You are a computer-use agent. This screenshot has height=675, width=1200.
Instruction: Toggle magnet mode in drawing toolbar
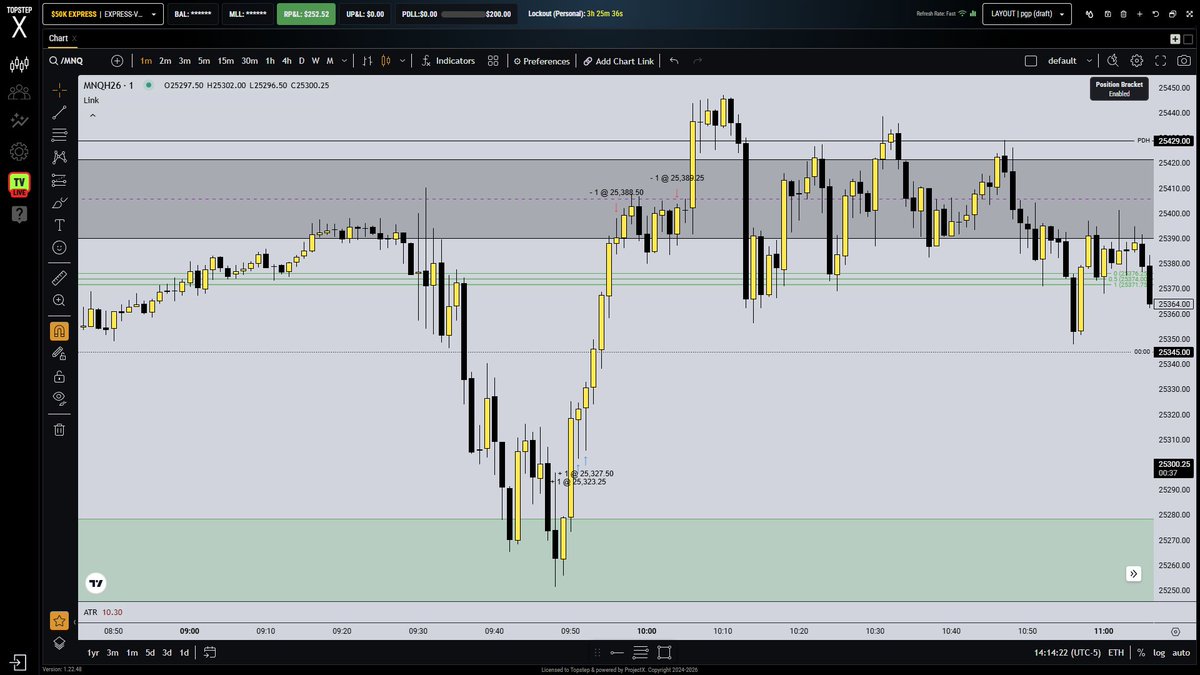coord(59,330)
